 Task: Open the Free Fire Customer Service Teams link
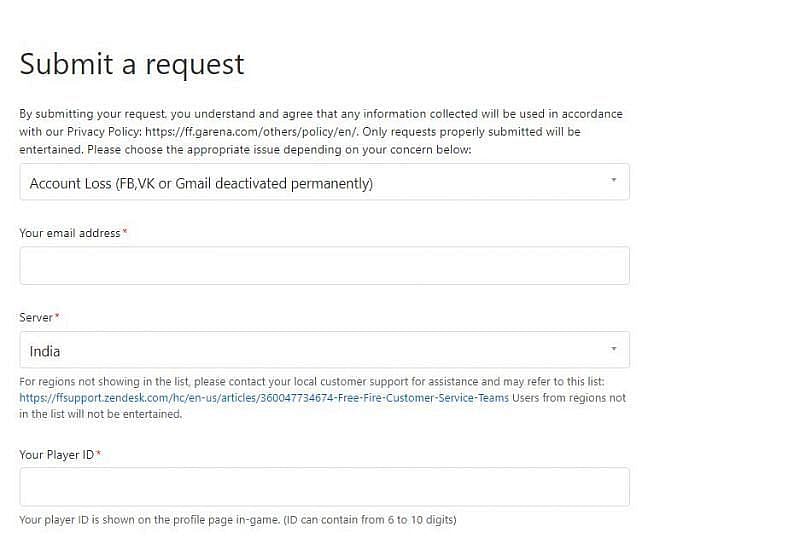point(264,398)
